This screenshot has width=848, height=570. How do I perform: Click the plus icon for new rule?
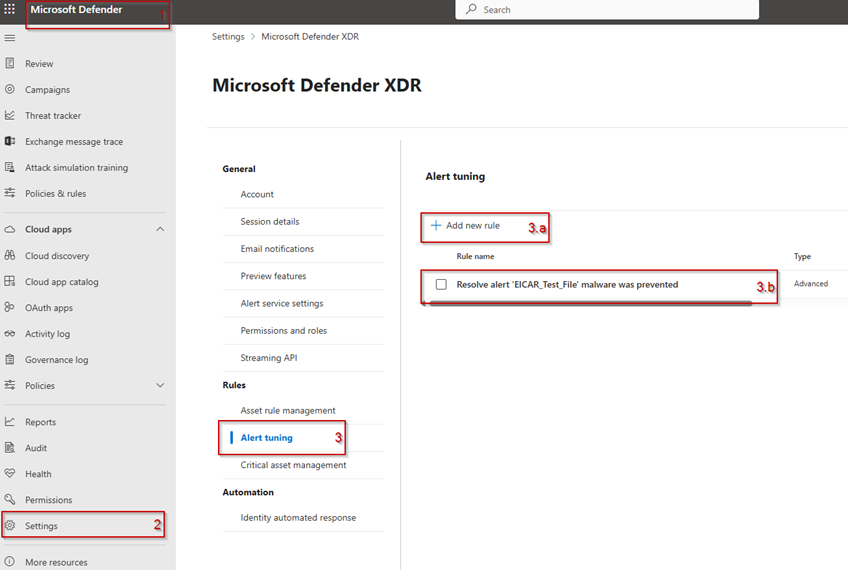point(436,225)
